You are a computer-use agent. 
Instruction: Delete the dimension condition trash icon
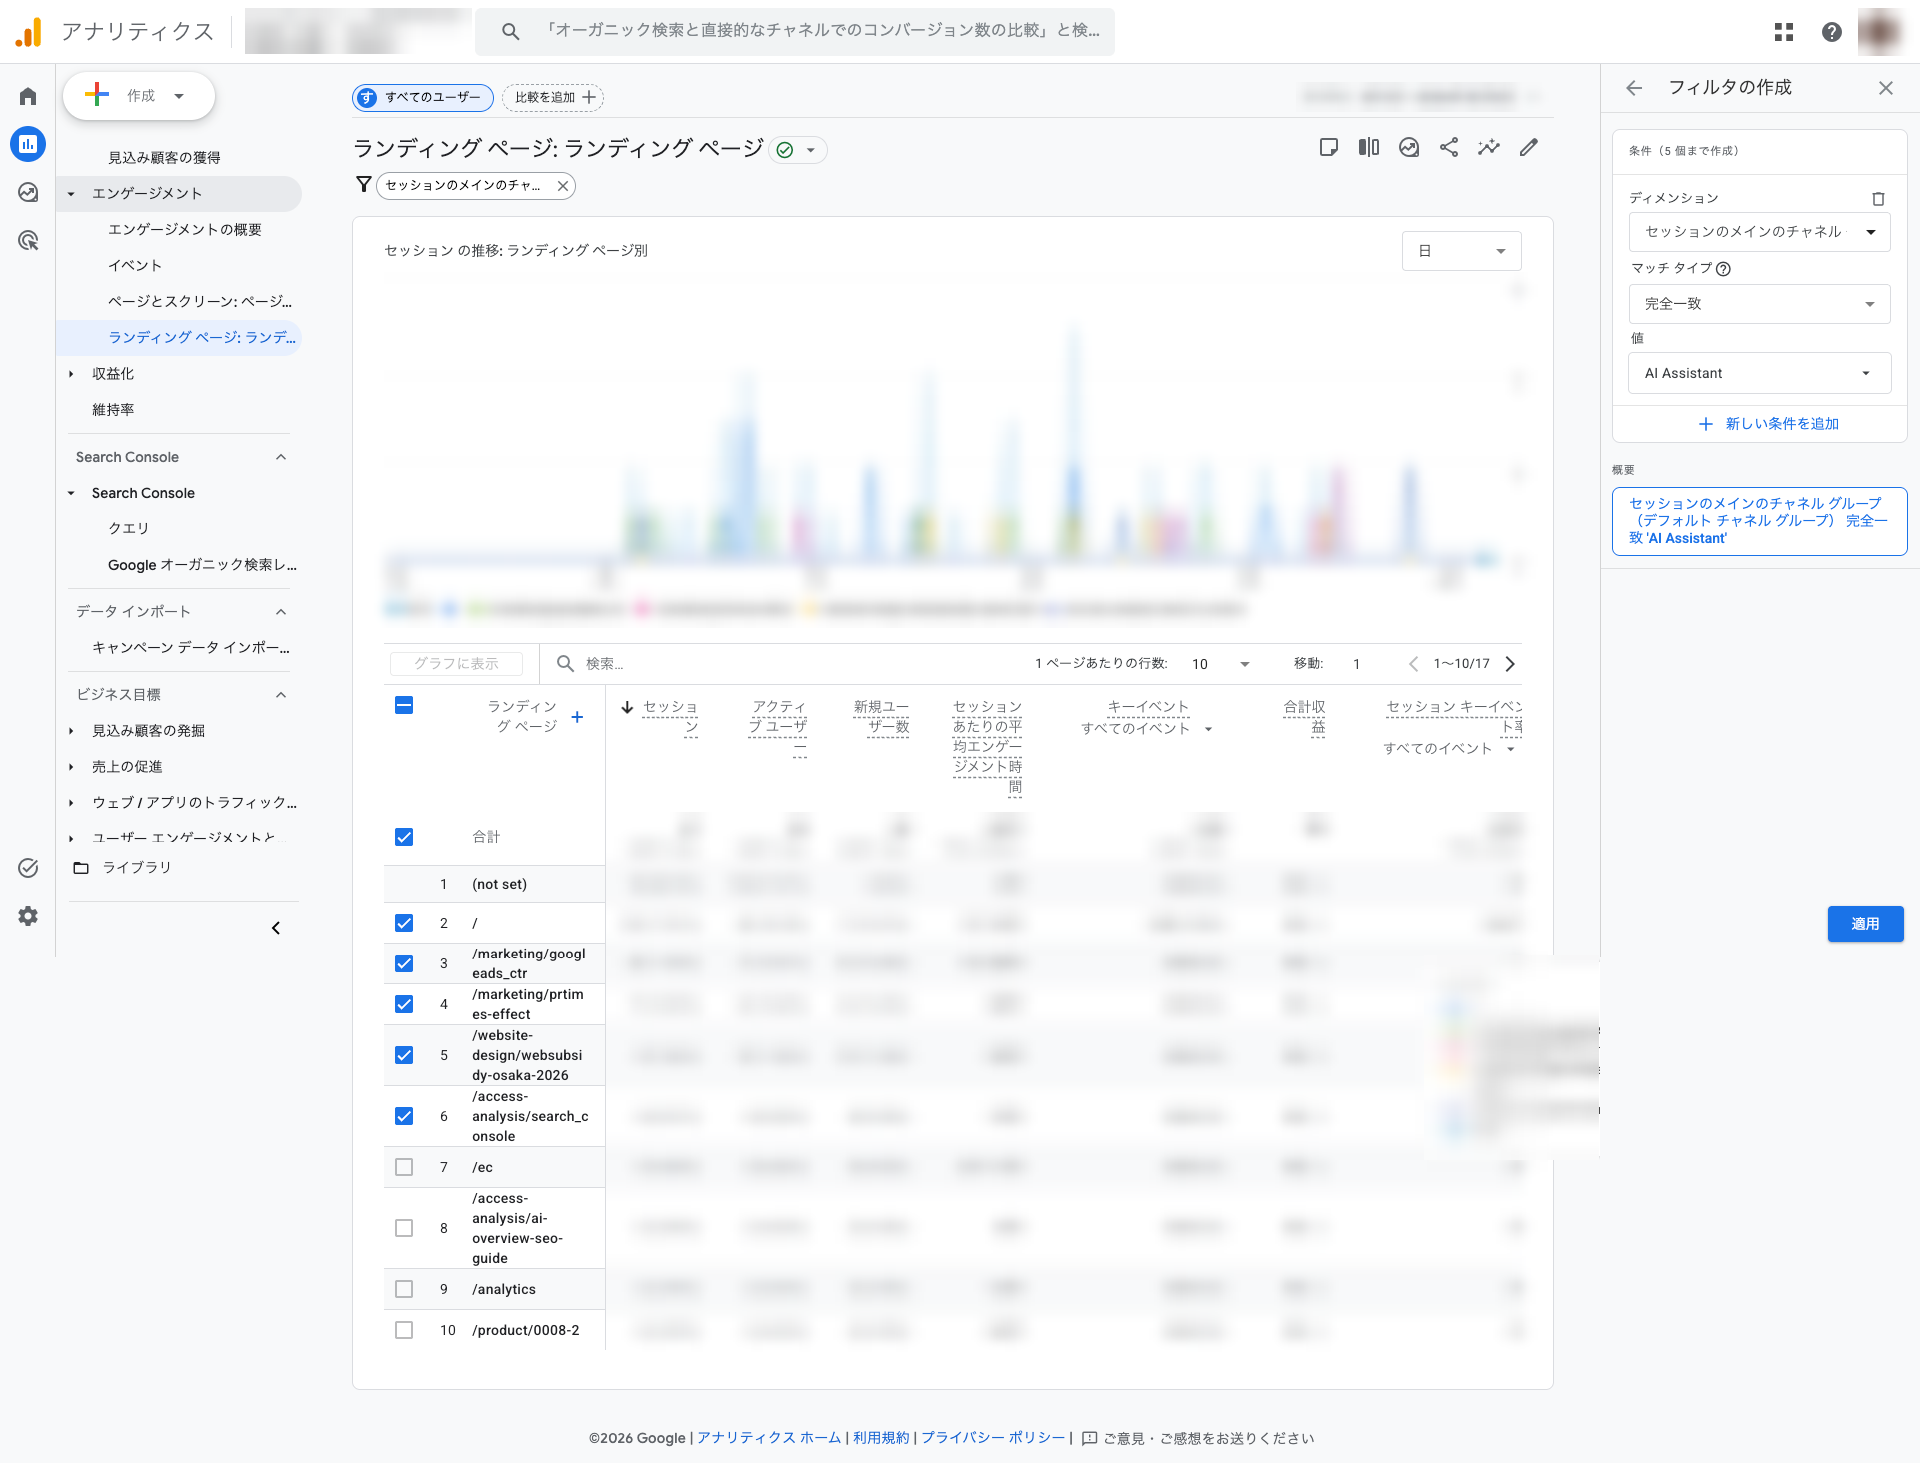(x=1878, y=198)
